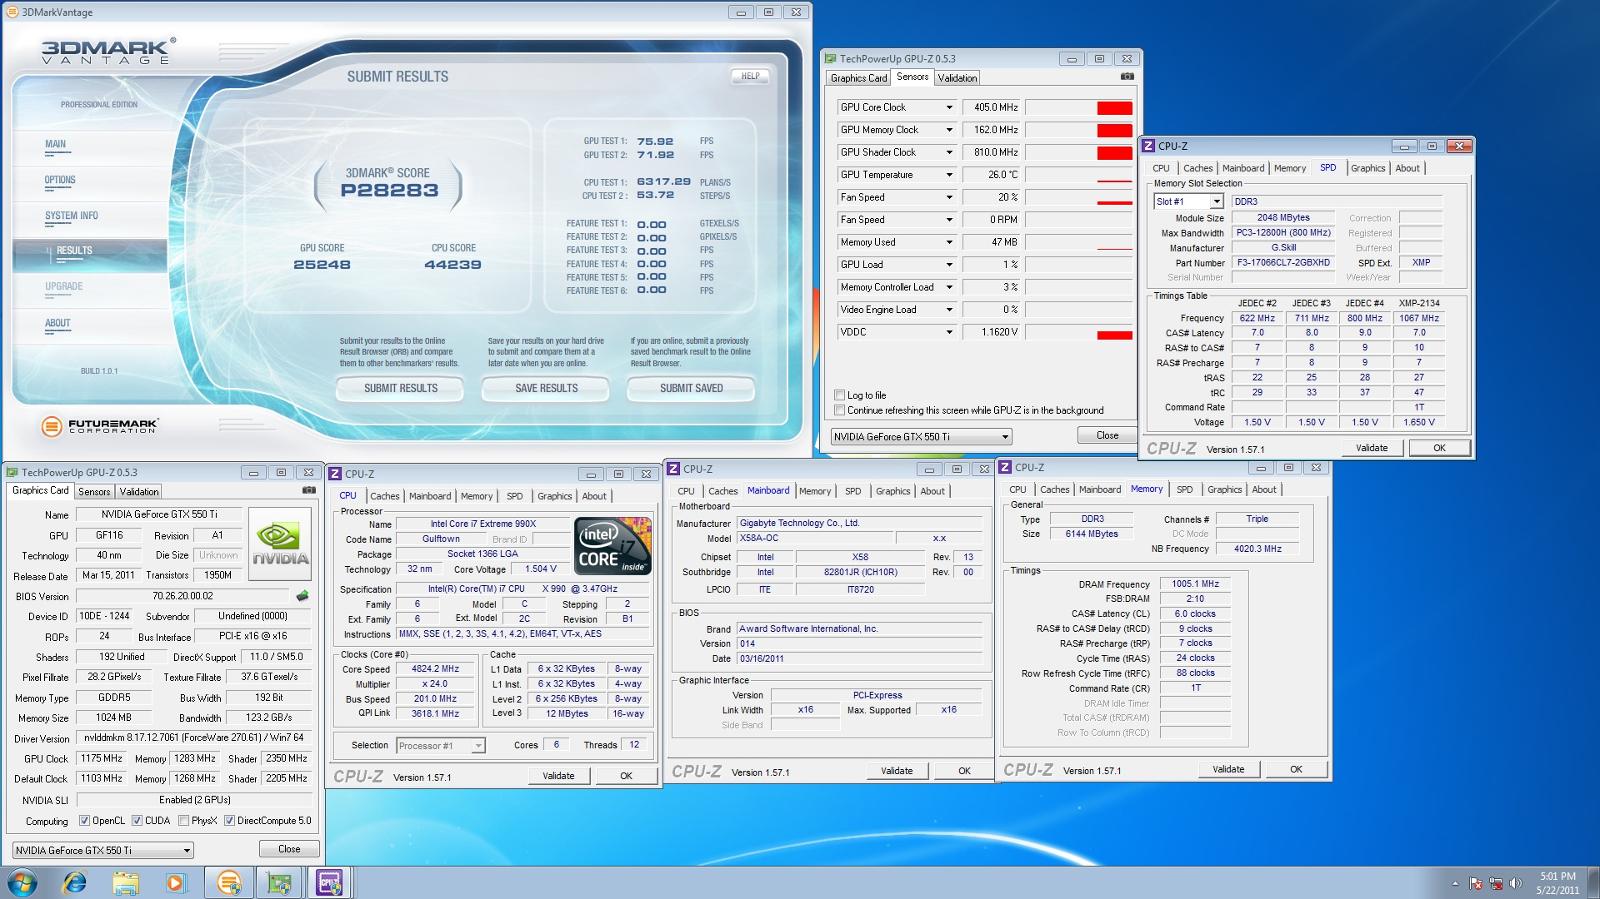The height and width of the screenshot is (899, 1600).
Task: Click the Save Results button
Action: [x=546, y=388]
